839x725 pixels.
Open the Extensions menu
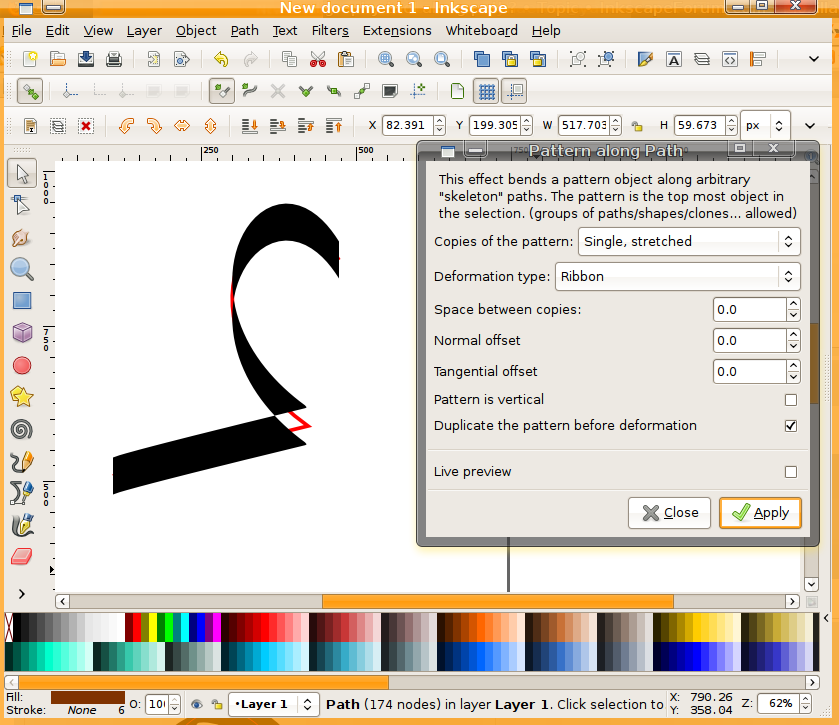pos(397,31)
